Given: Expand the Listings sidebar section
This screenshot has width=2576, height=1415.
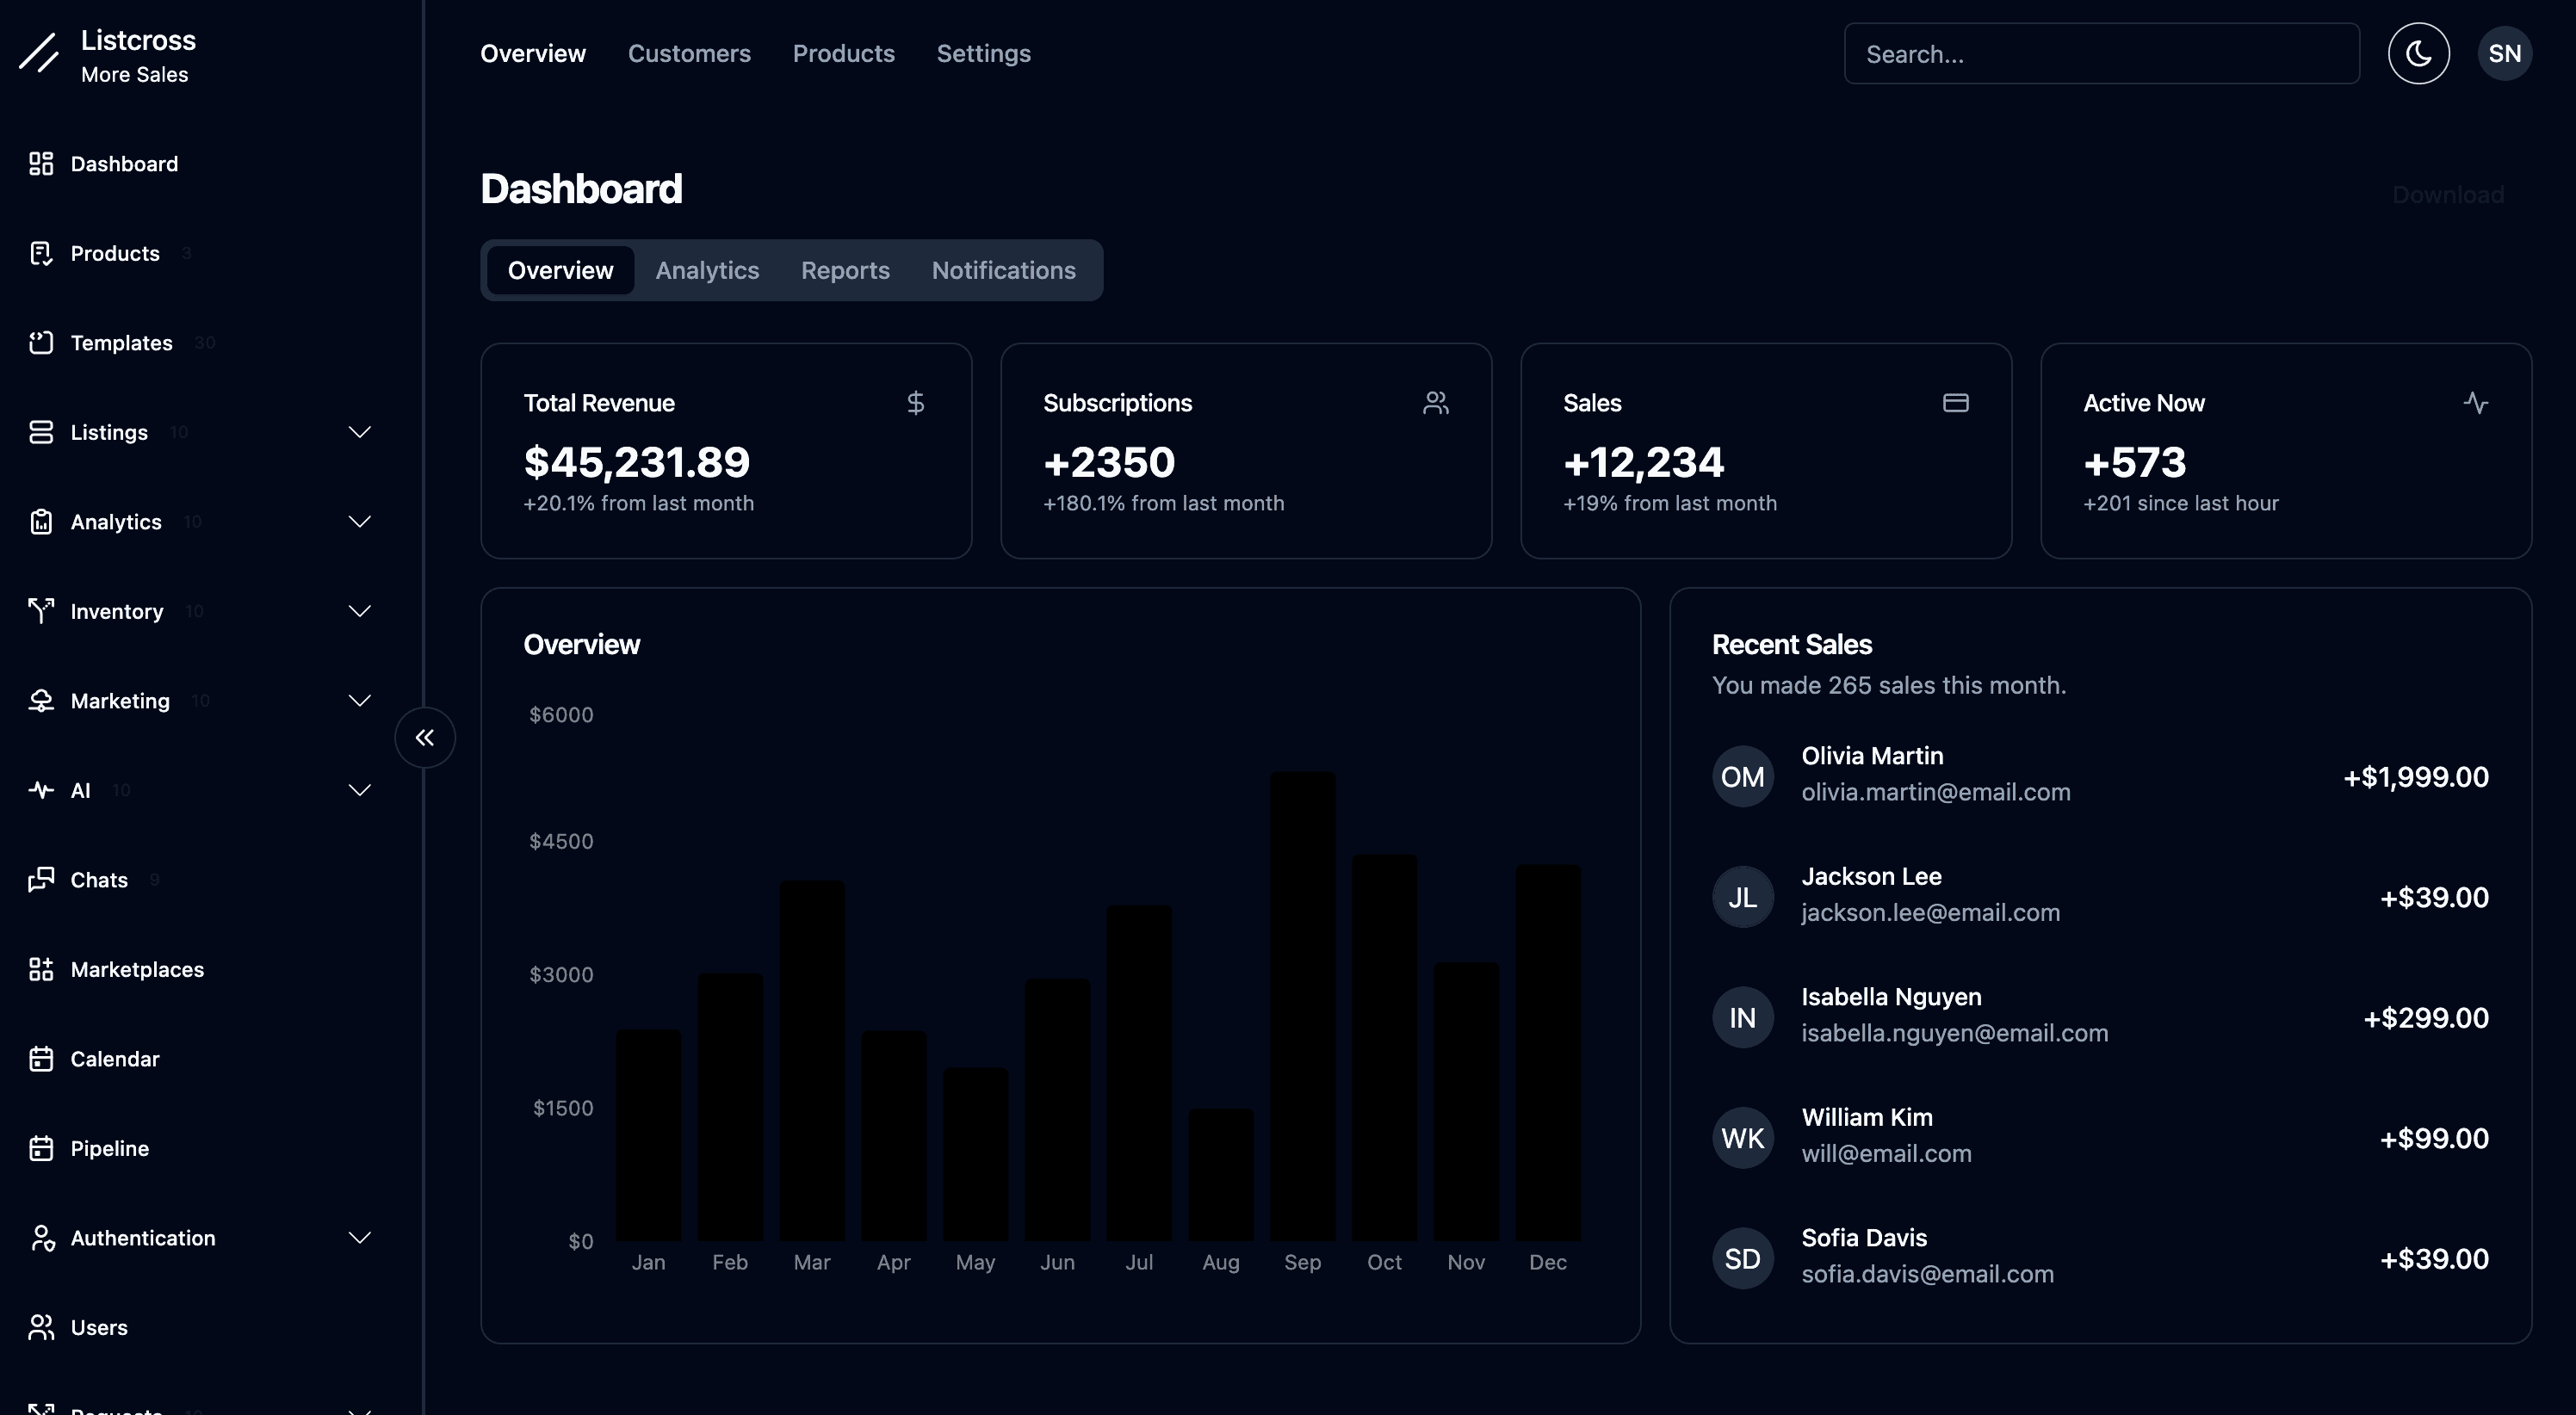Looking at the screenshot, I should click(x=359, y=432).
